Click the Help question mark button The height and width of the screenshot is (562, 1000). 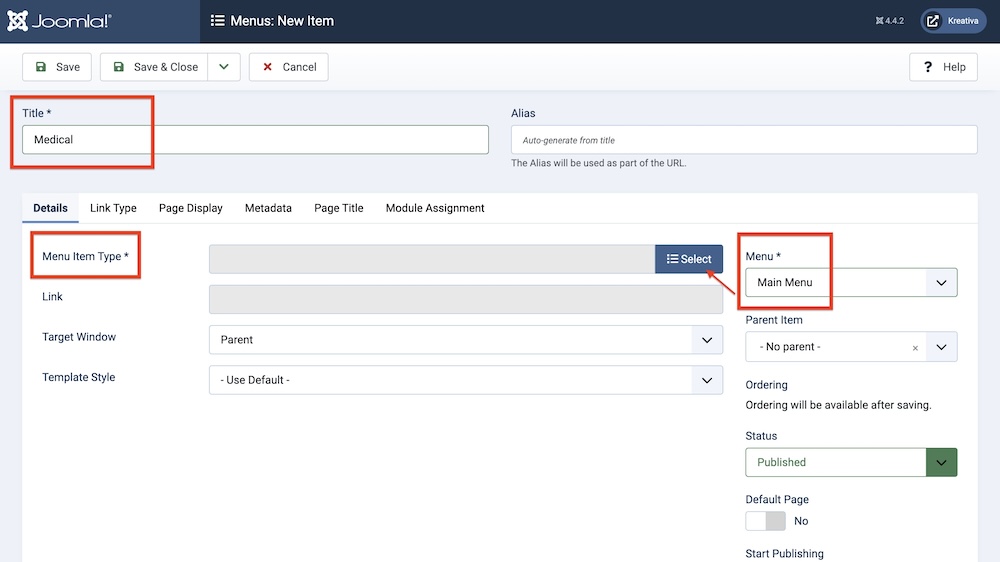943,67
